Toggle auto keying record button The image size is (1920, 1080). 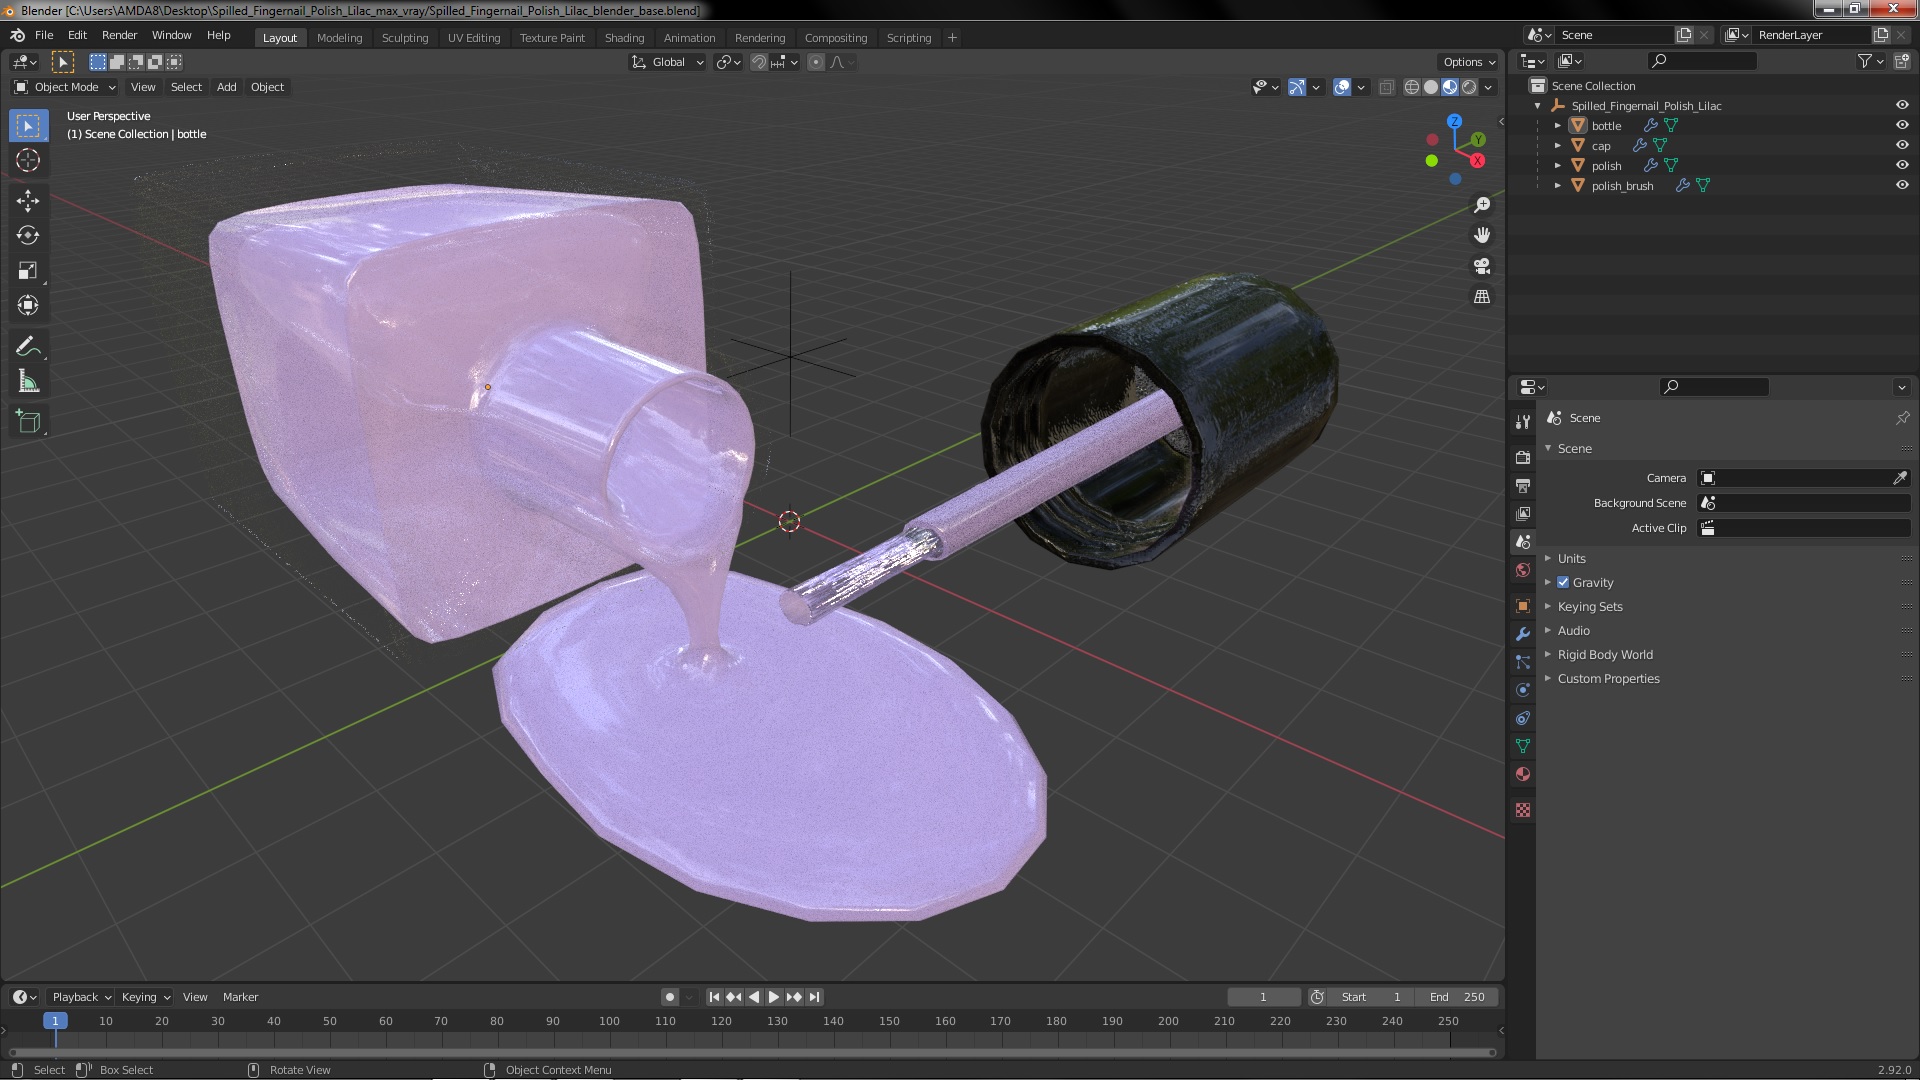pyautogui.click(x=670, y=997)
